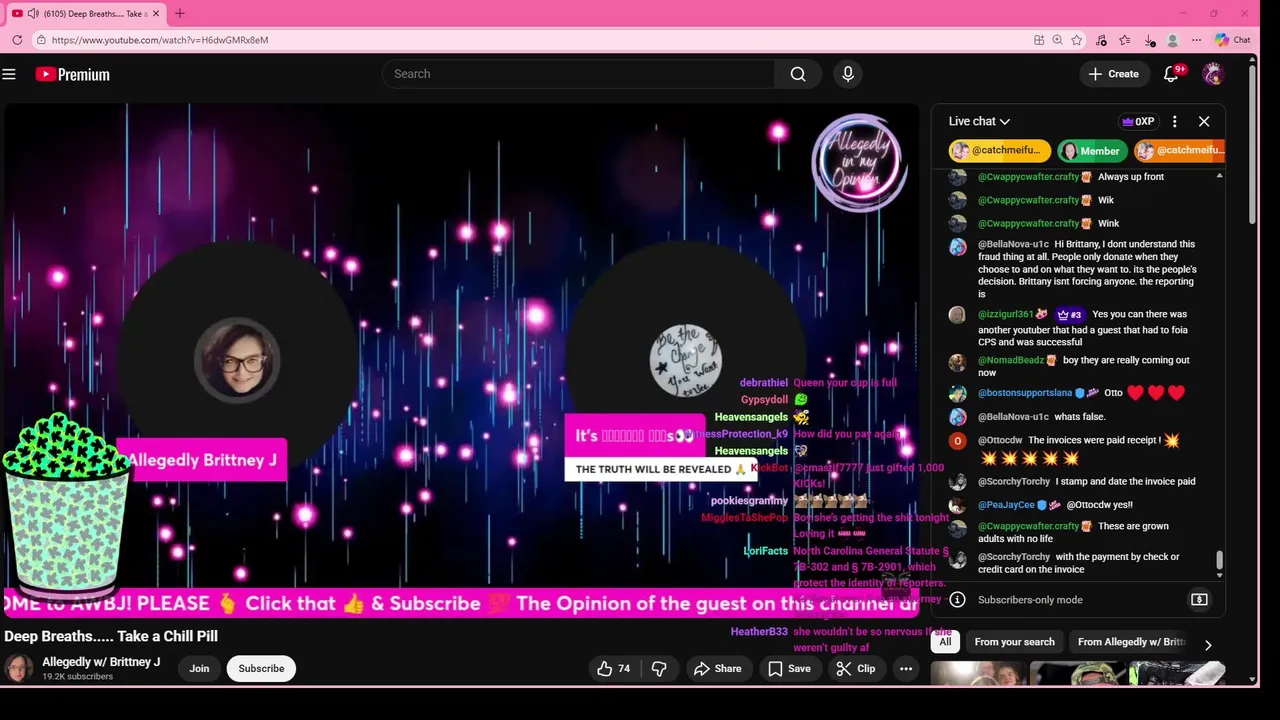Start voice search with microphone
Screen dimensions: 1280x720
[x=848, y=74]
